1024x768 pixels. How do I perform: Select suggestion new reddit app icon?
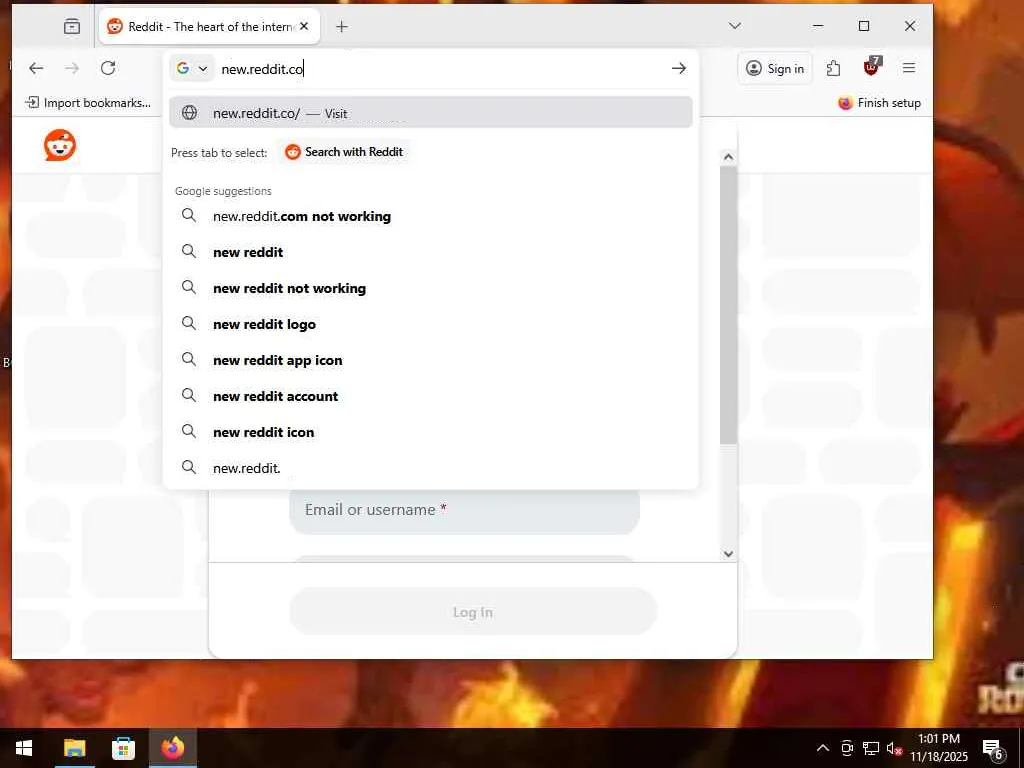click(430, 360)
